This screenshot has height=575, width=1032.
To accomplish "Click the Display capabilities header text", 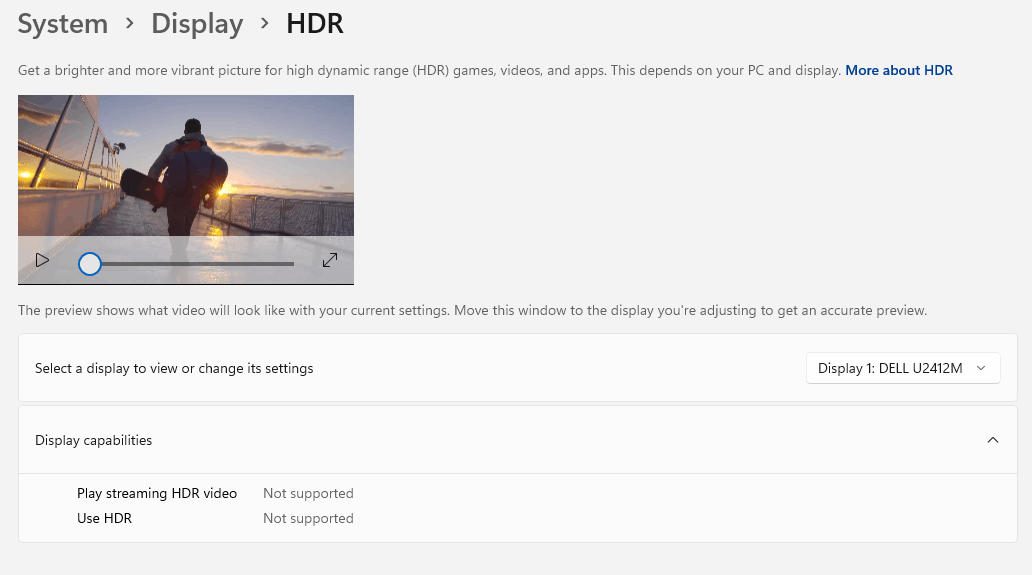I will tap(93, 440).
